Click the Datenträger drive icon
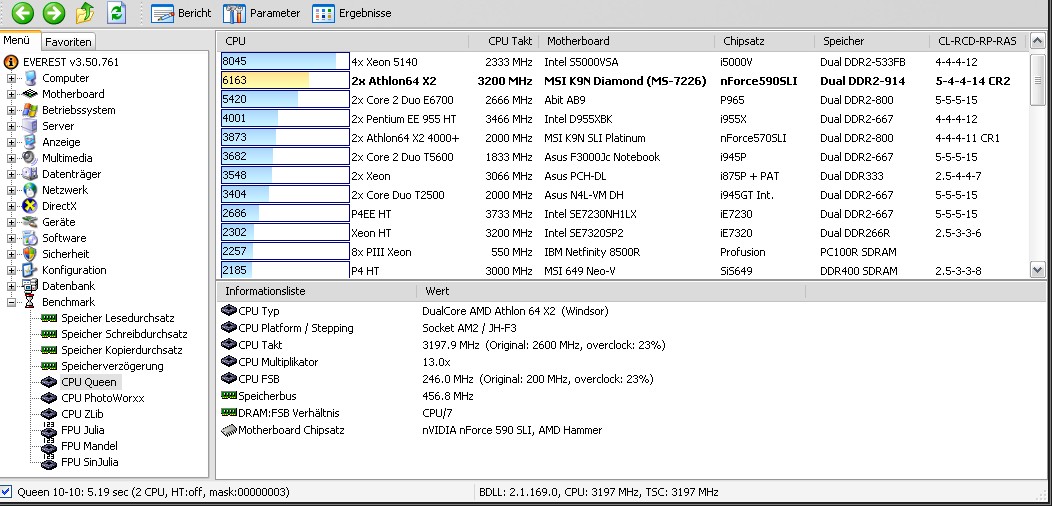The width and height of the screenshot is (1052, 506). pyautogui.click(x=30, y=174)
